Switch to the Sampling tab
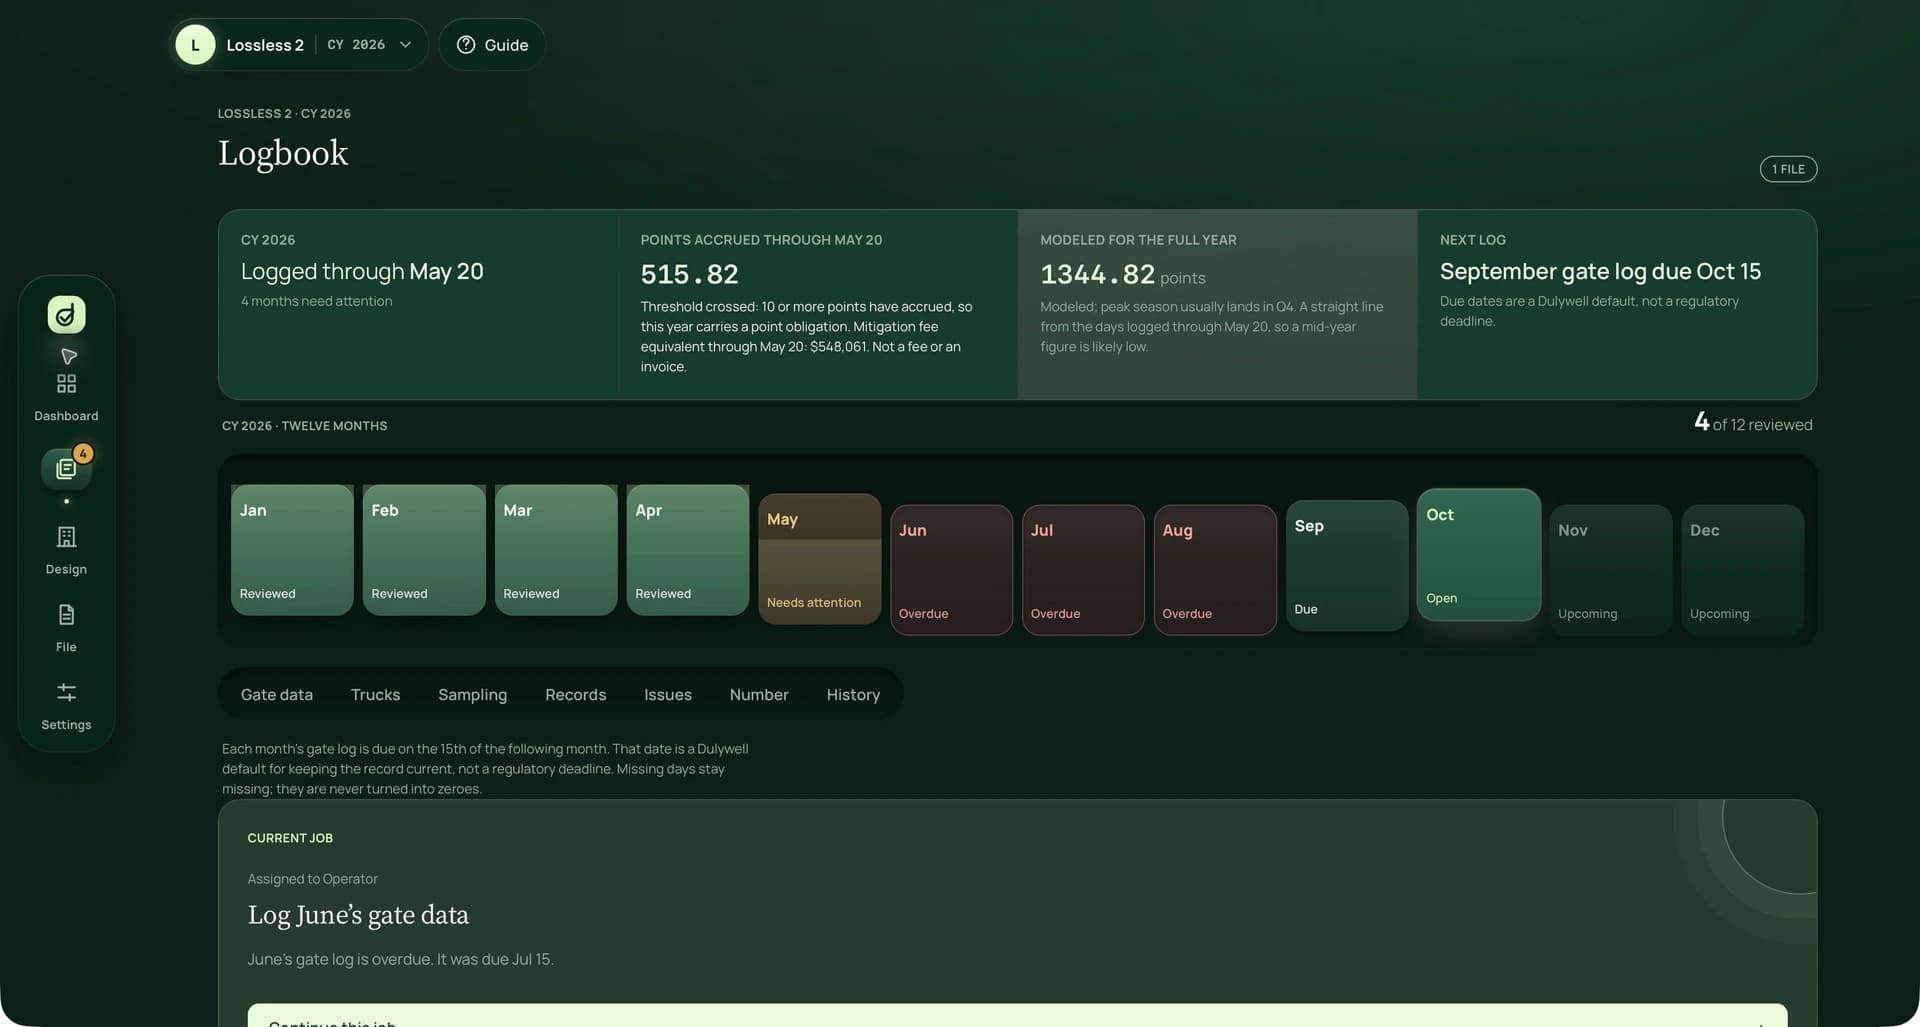Screen dimensions: 1920x1027 472,694
